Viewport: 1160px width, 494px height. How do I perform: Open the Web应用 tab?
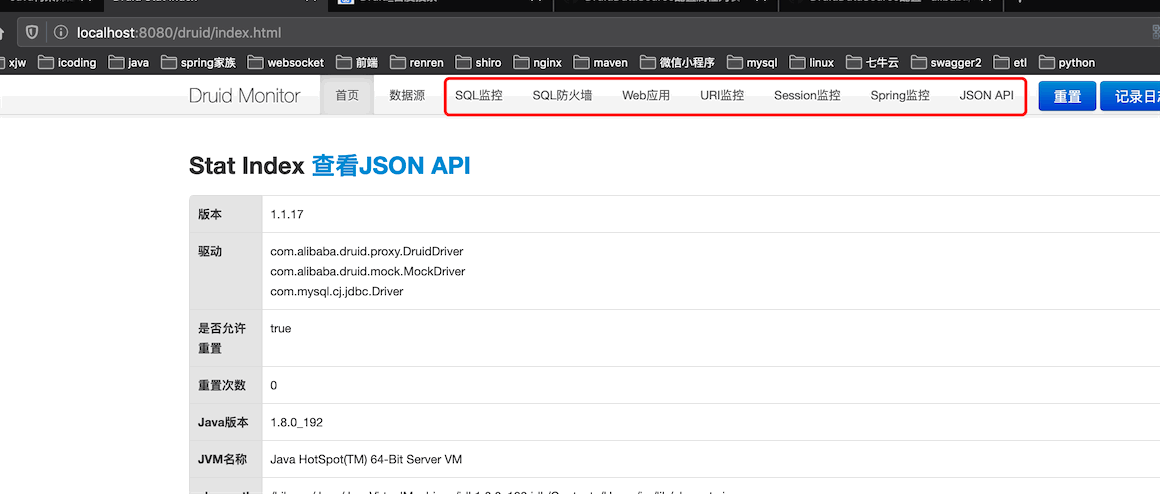(646, 95)
